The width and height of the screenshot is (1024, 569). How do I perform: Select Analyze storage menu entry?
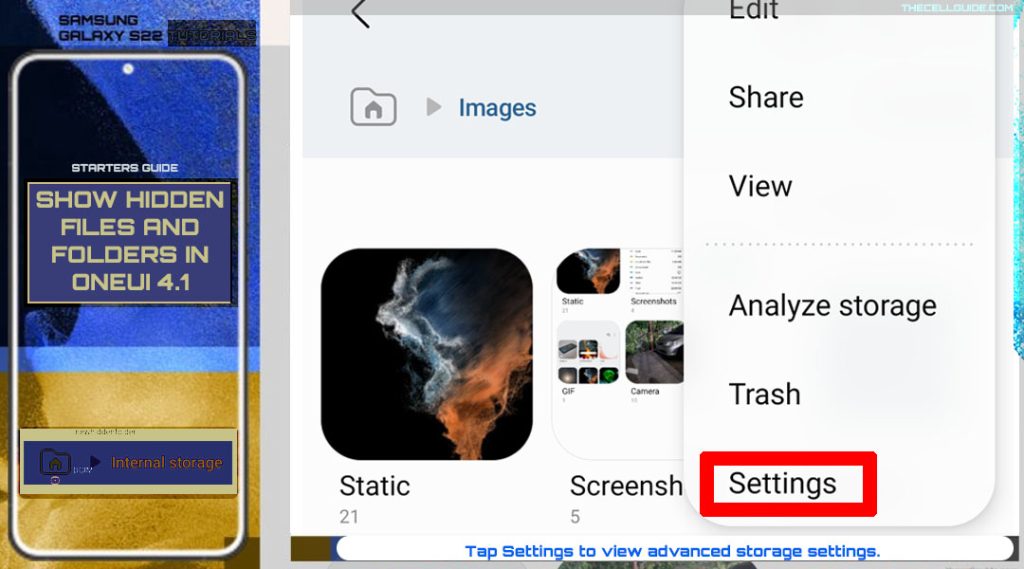[x=833, y=306]
